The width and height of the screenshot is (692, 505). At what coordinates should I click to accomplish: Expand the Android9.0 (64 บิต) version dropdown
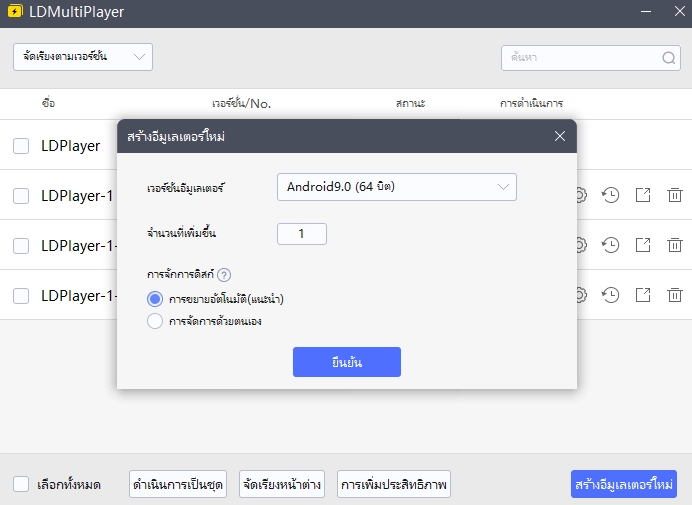tap(396, 187)
